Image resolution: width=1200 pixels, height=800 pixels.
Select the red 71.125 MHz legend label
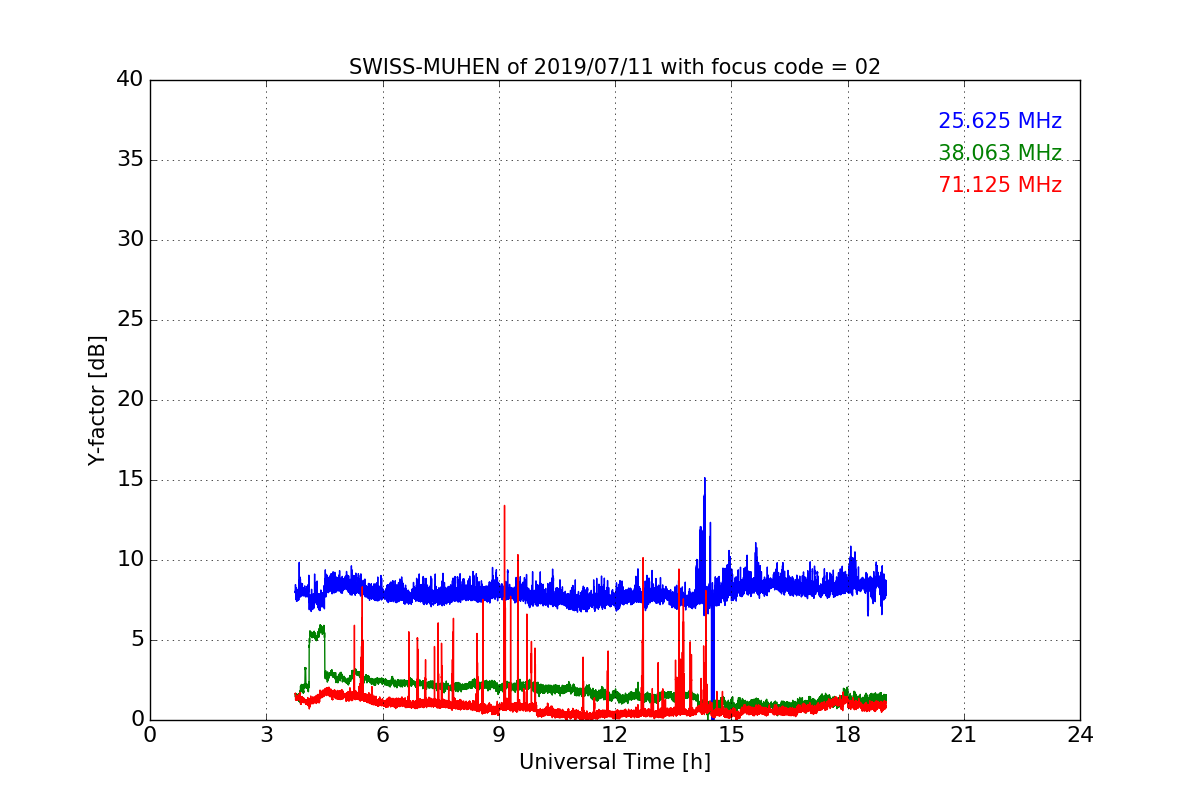1000,185
